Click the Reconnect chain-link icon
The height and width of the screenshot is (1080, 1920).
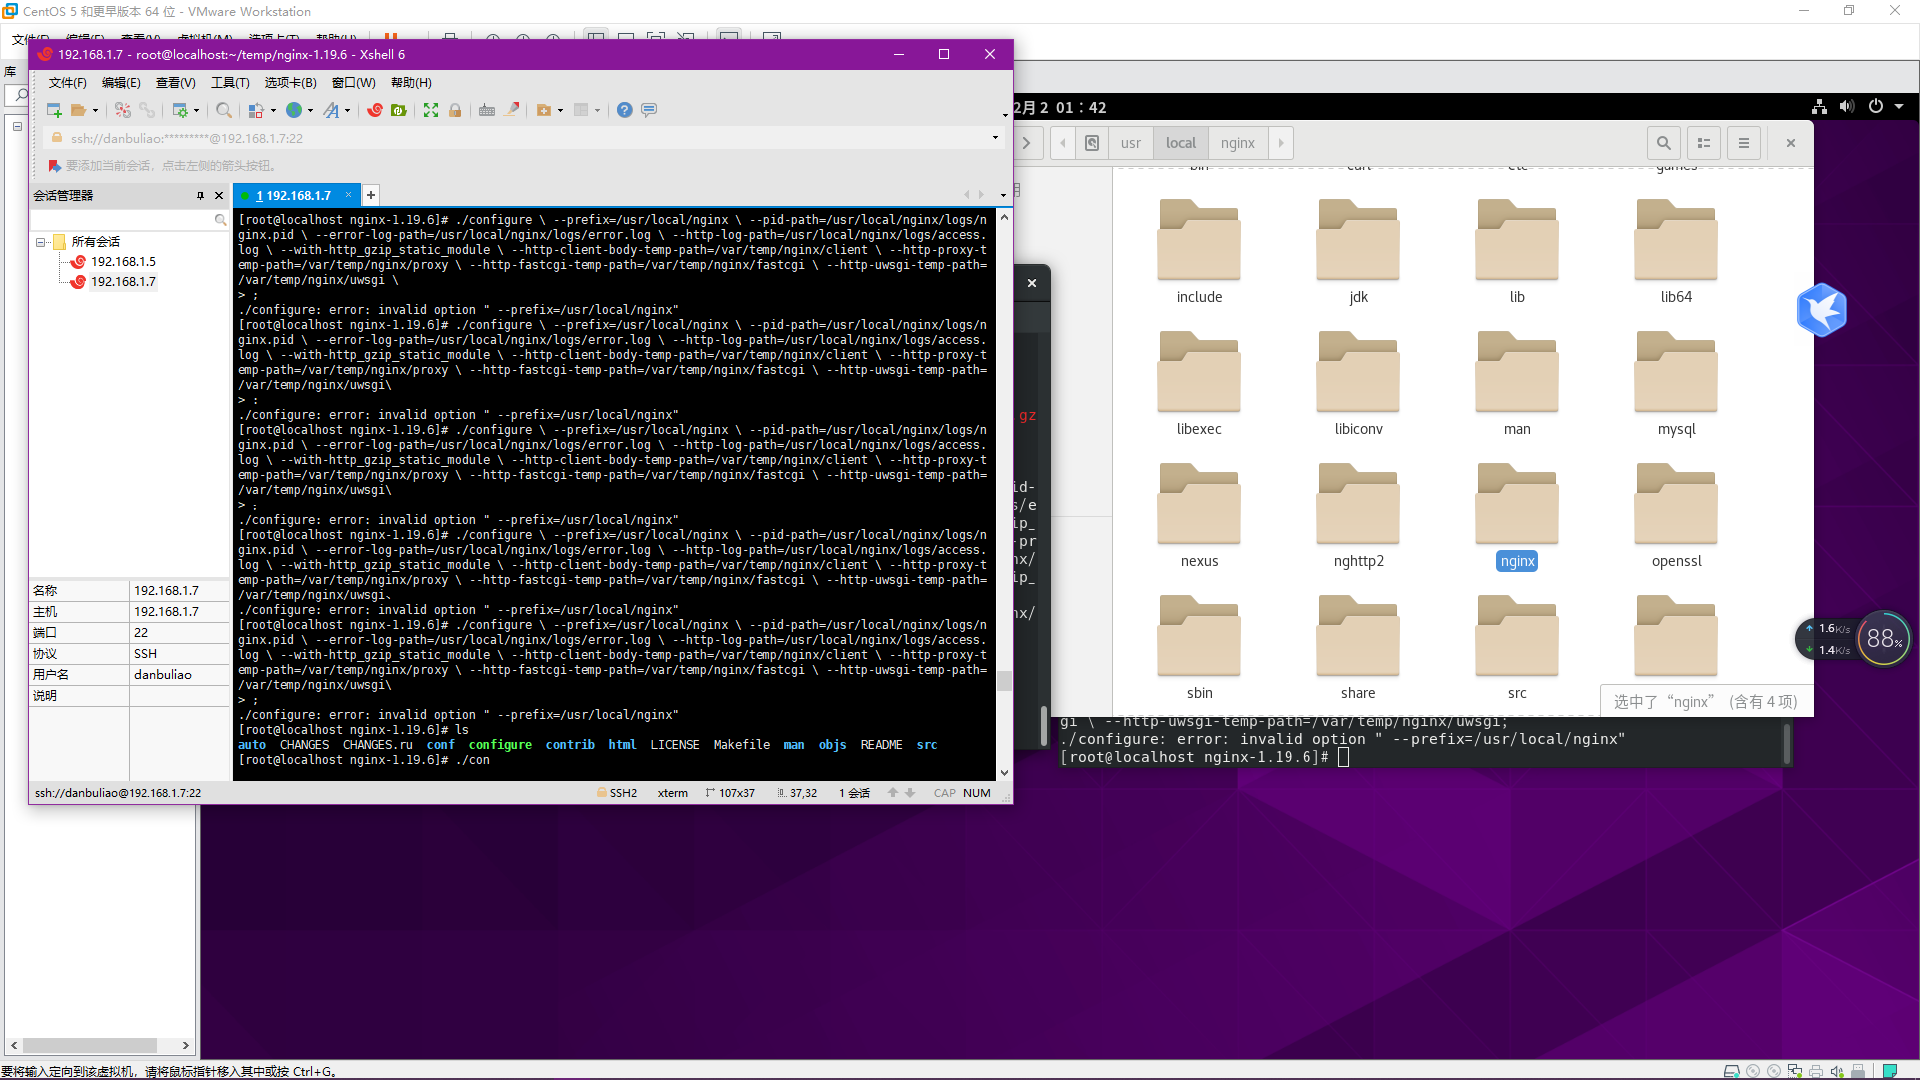point(147,110)
